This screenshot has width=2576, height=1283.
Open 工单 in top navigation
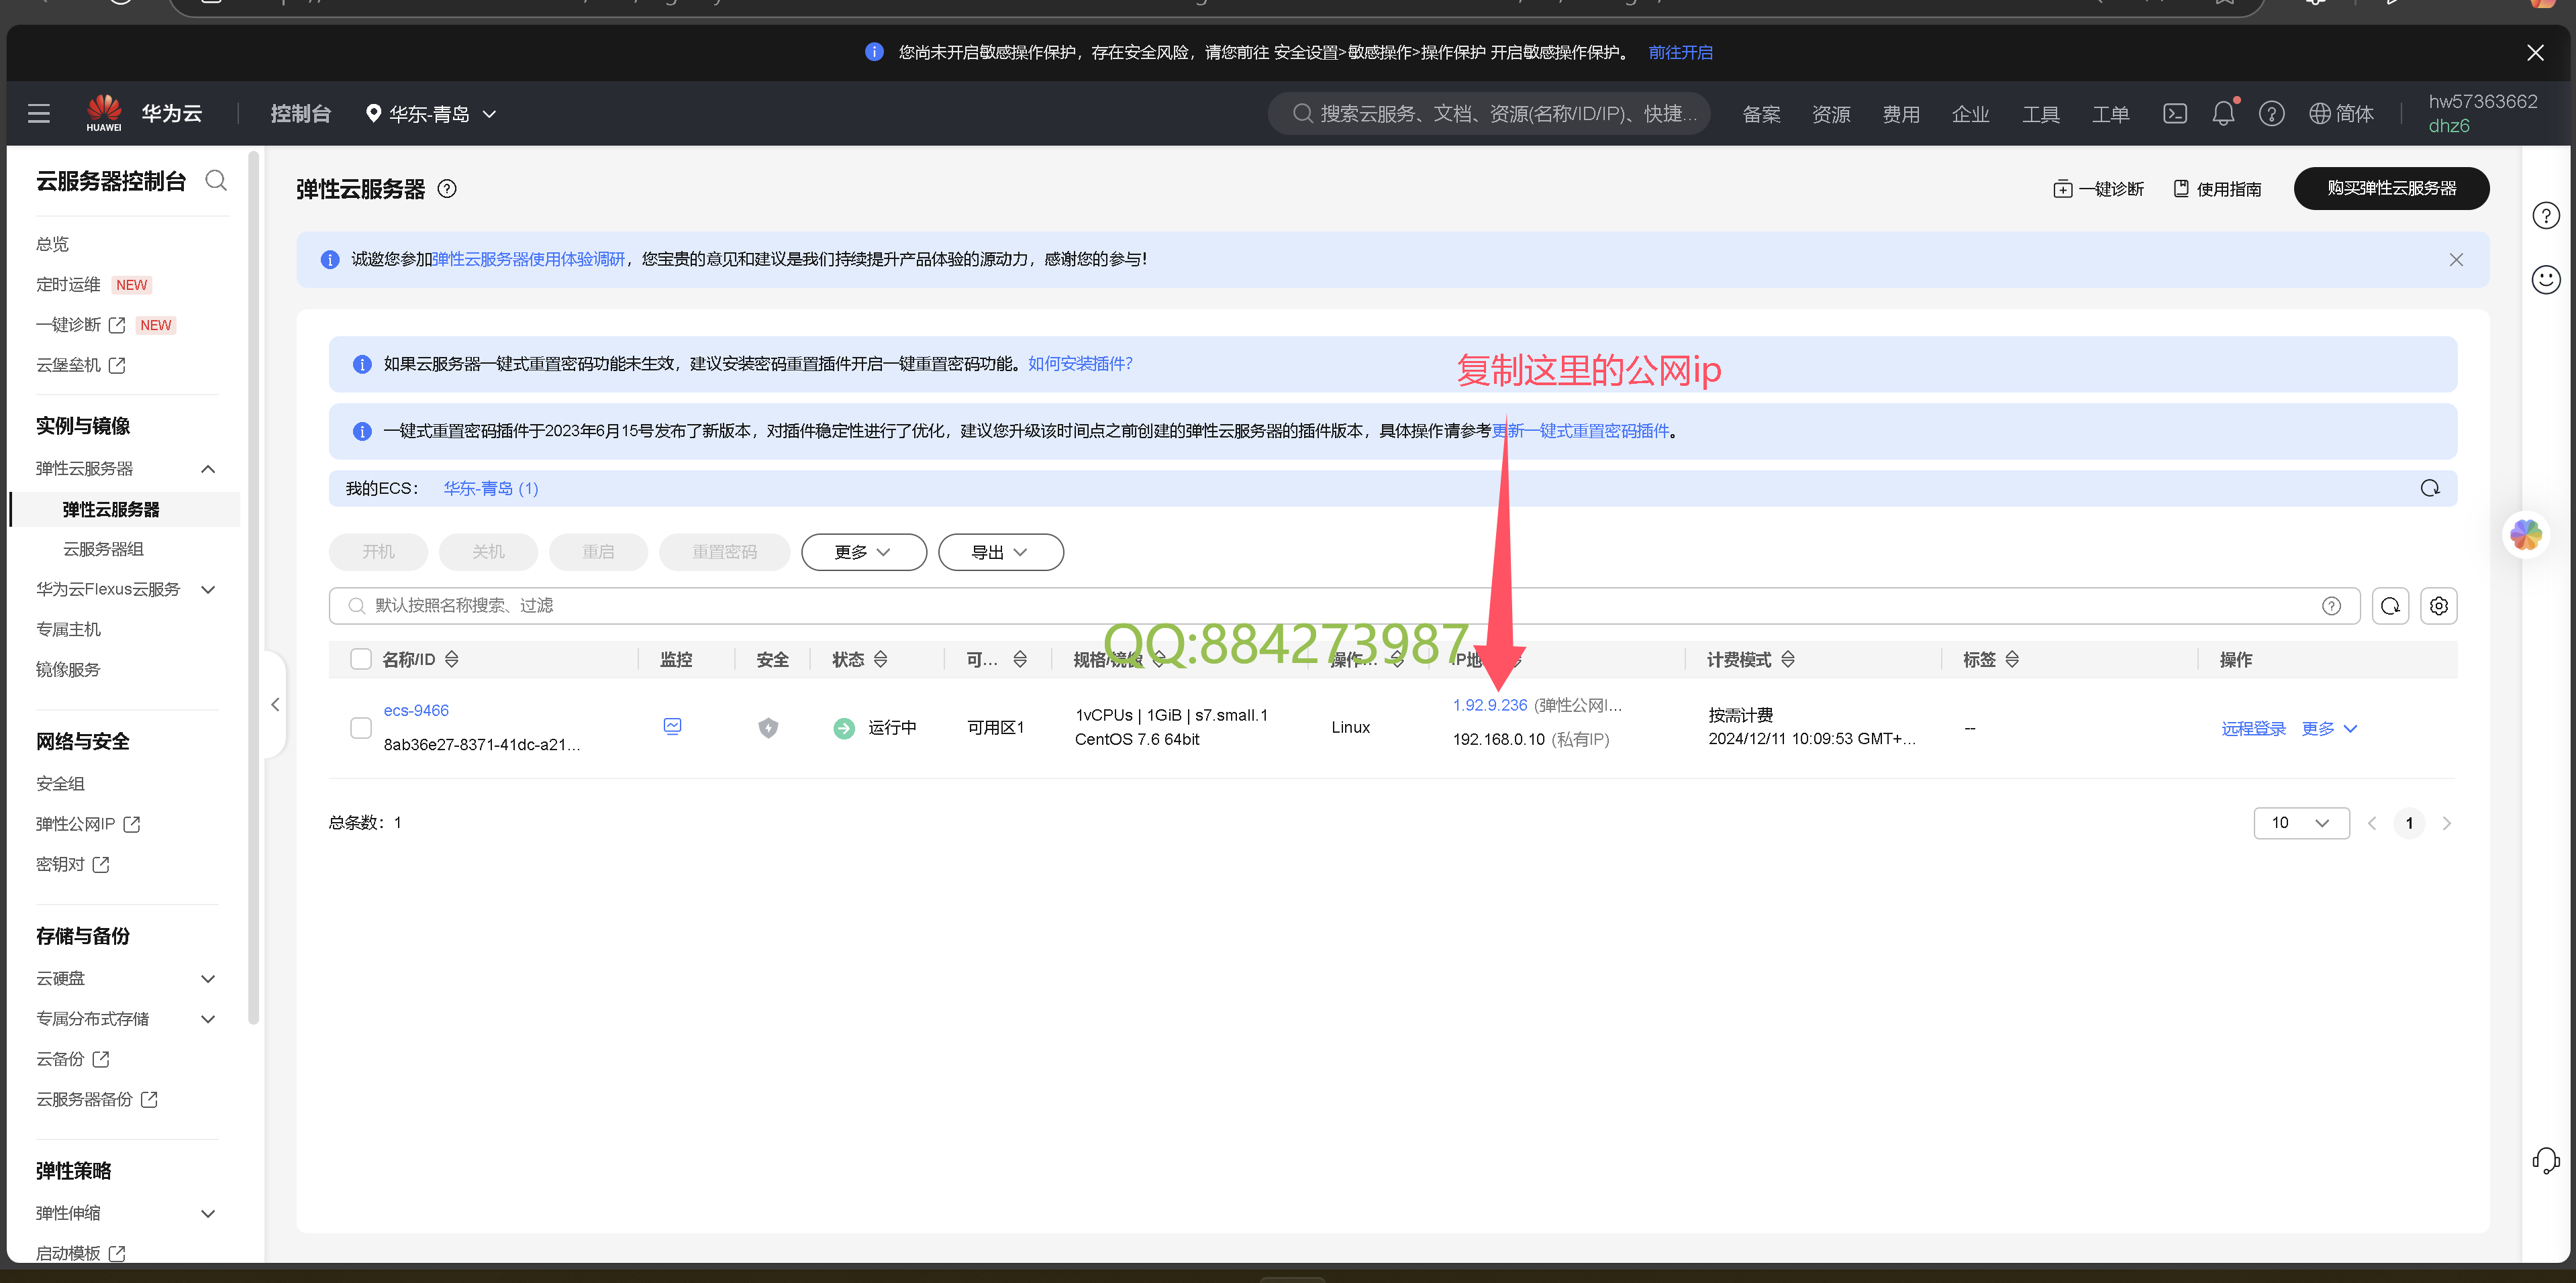click(2110, 114)
